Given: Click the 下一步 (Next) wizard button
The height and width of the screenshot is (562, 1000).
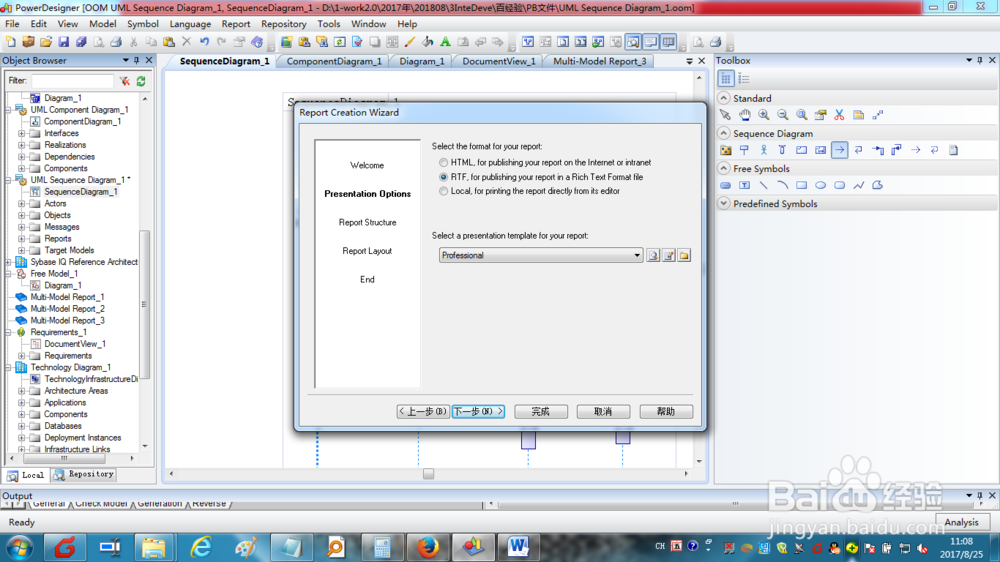Looking at the screenshot, I should (478, 411).
